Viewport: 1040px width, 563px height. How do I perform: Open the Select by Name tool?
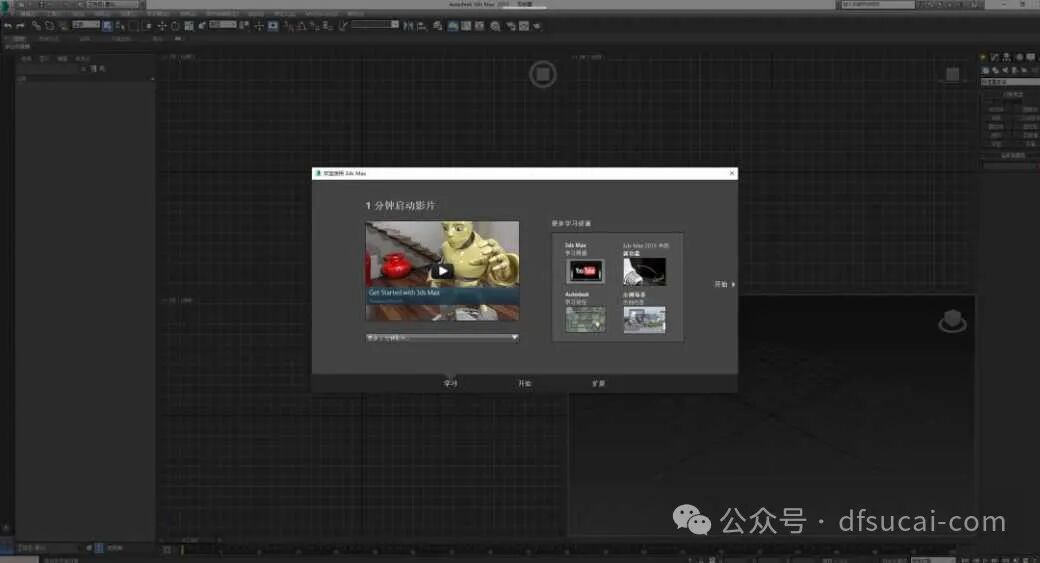pyautogui.click(x=120, y=26)
